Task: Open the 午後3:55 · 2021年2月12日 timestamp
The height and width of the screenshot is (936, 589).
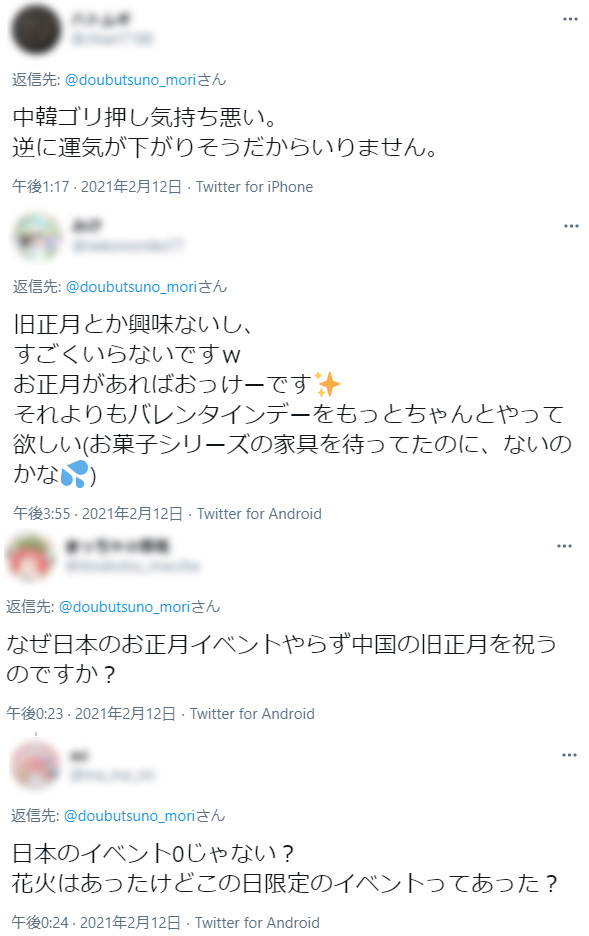Action: (98, 514)
